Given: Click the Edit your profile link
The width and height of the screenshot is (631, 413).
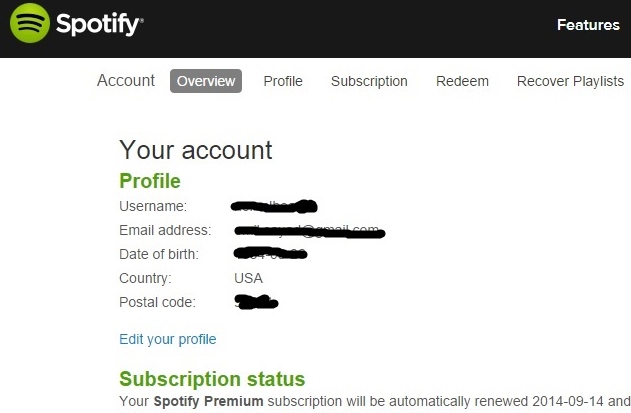Looking at the screenshot, I should point(168,339).
